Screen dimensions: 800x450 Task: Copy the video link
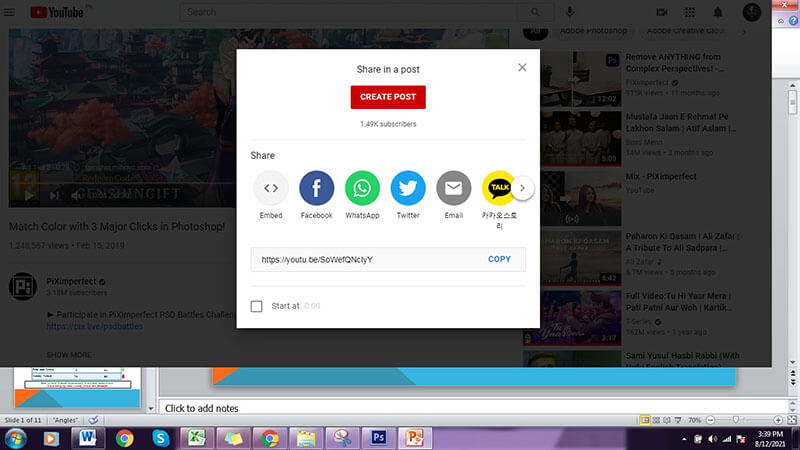499,259
